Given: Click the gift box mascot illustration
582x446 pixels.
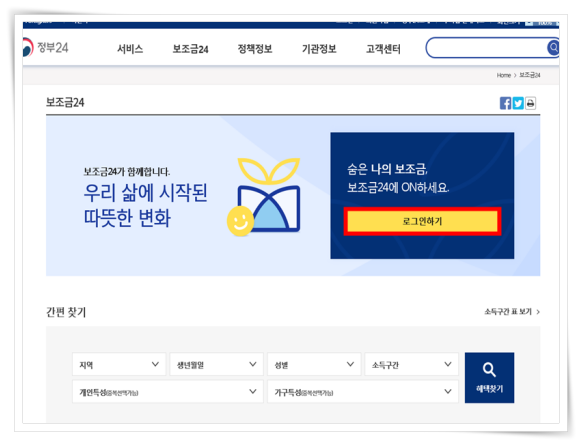Looking at the screenshot, I should (265, 197).
